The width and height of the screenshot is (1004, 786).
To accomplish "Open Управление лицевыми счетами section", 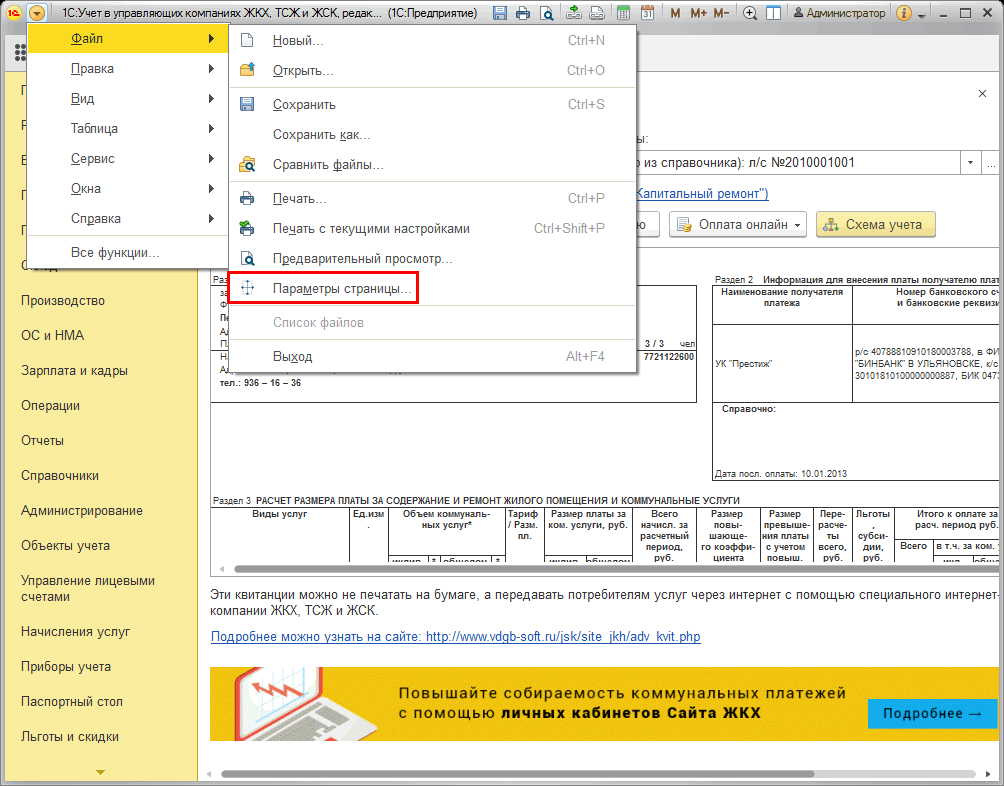I will click(88, 589).
